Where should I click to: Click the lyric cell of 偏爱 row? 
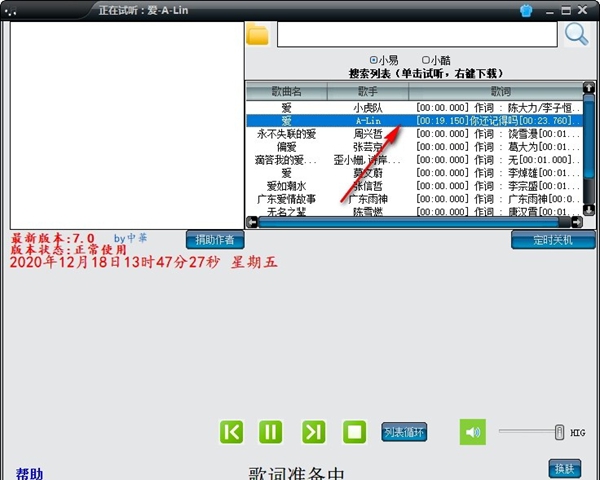pos(496,147)
